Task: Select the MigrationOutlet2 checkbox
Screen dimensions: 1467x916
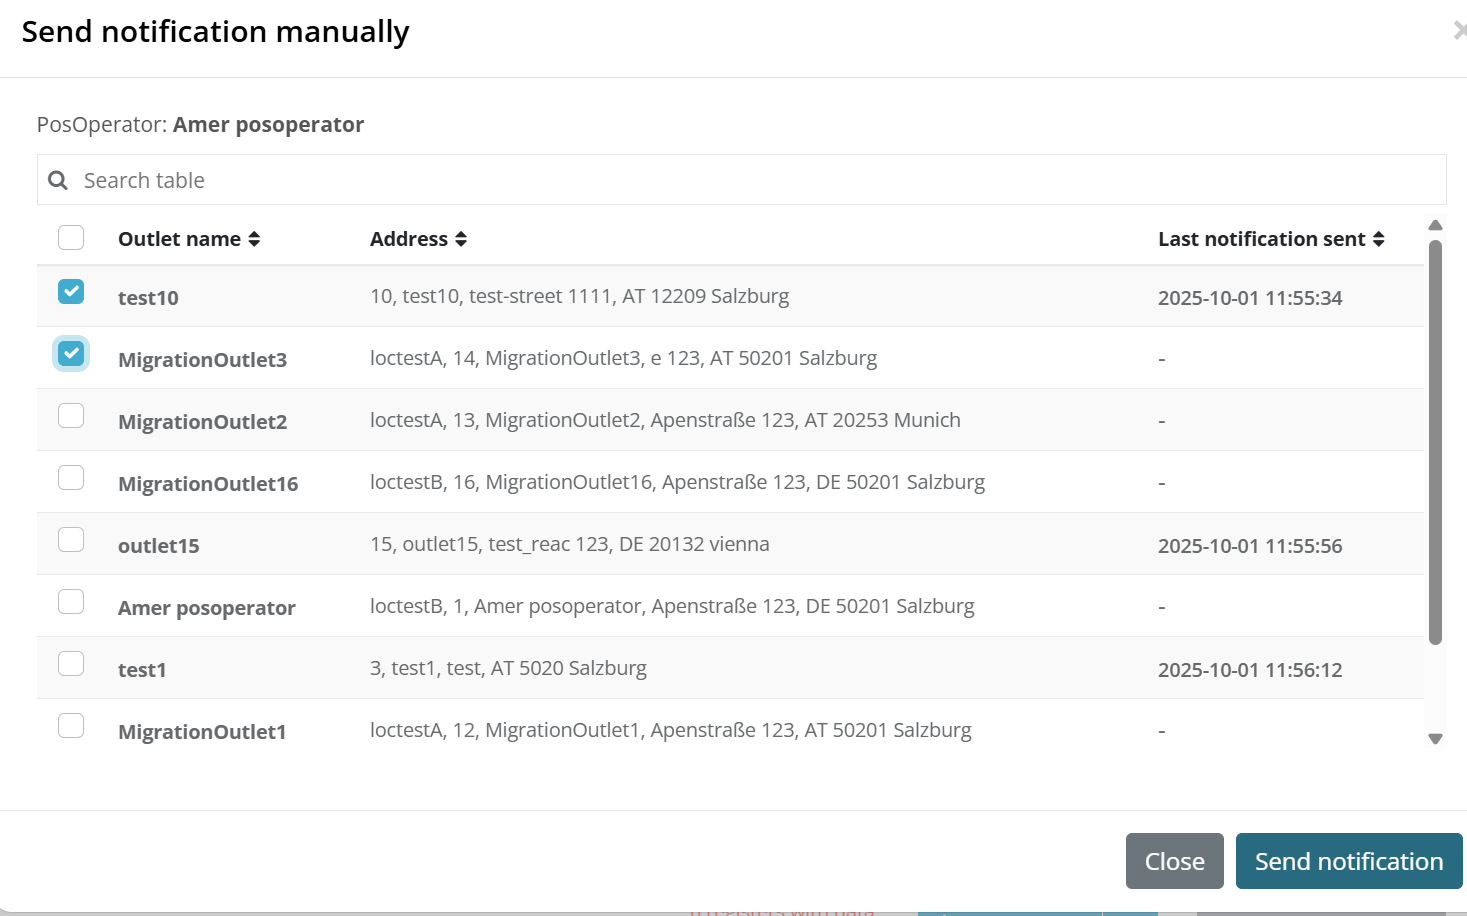Action: coord(71,416)
